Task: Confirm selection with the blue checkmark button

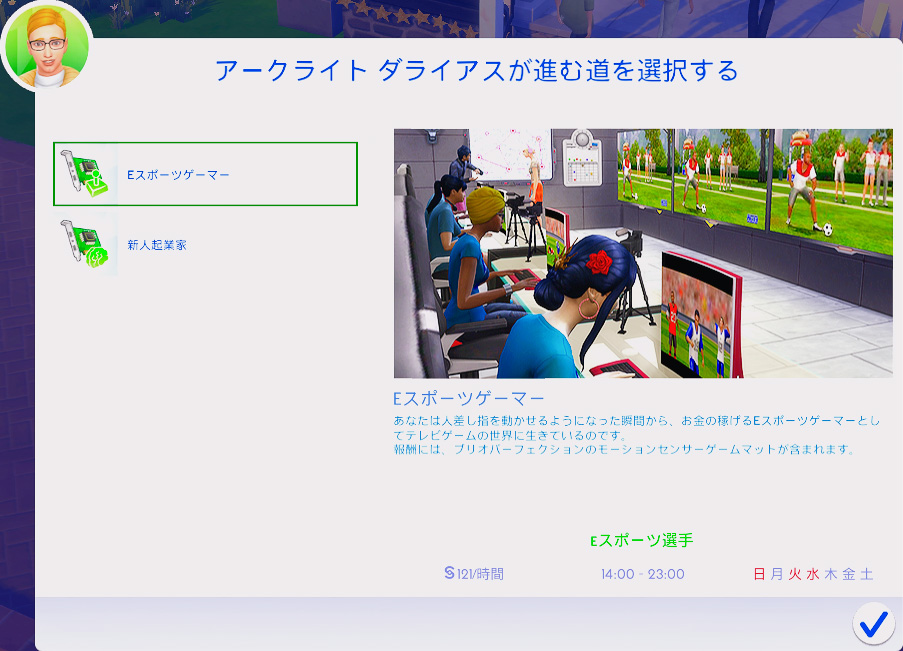Action: click(x=873, y=623)
